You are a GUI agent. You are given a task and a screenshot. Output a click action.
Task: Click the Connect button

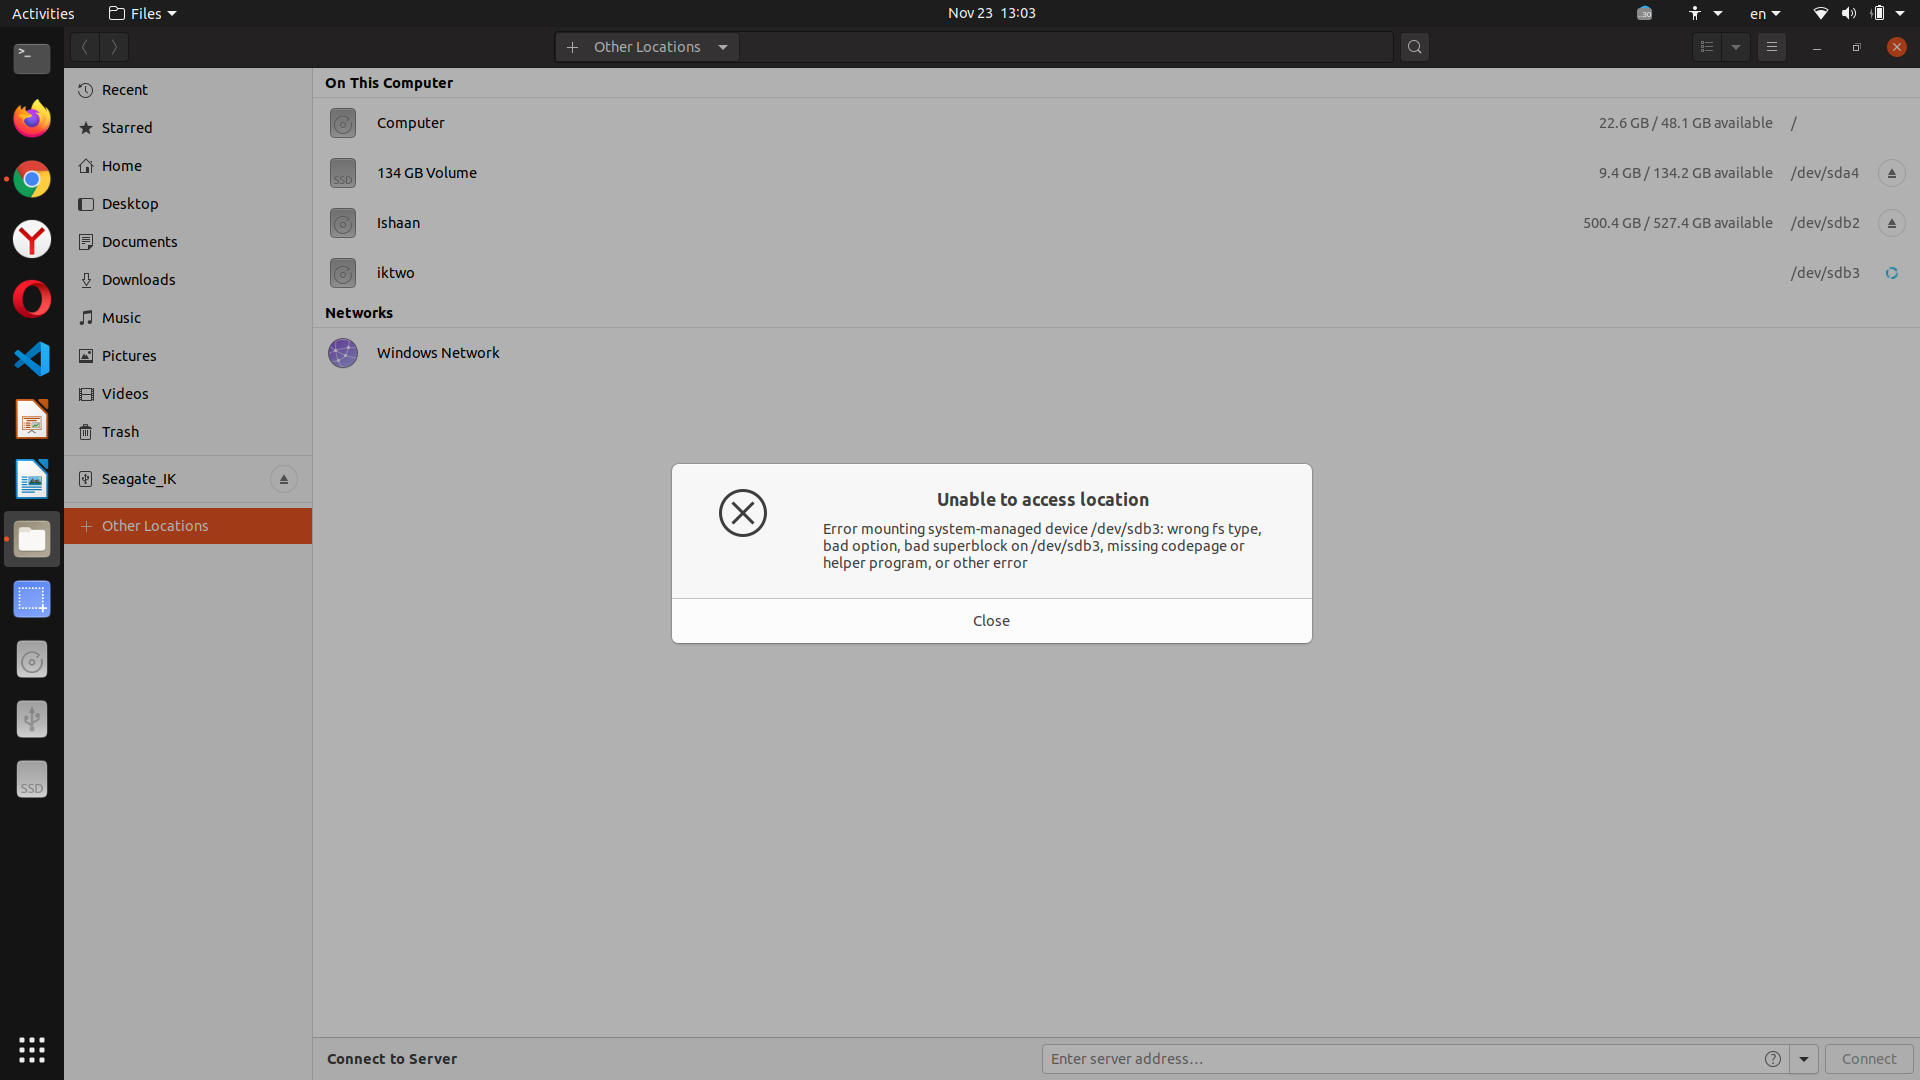[x=1868, y=1059]
